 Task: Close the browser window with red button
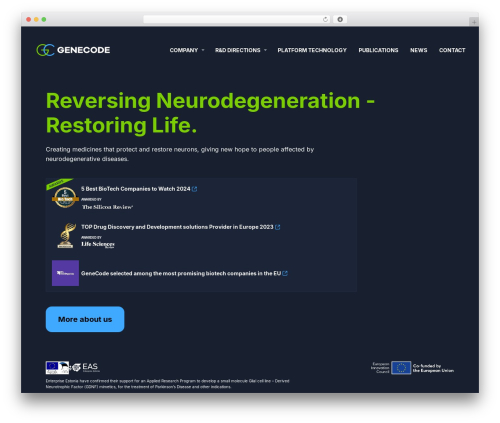(x=29, y=19)
